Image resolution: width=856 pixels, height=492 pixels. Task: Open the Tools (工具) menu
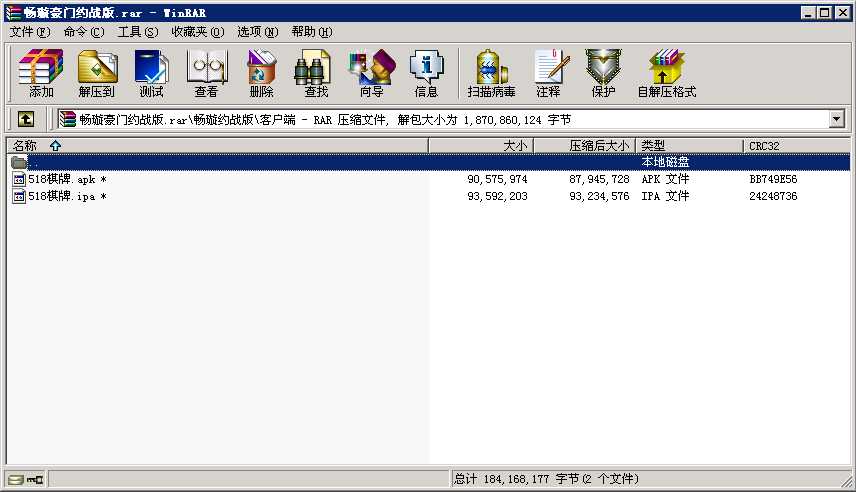pyautogui.click(x=138, y=32)
